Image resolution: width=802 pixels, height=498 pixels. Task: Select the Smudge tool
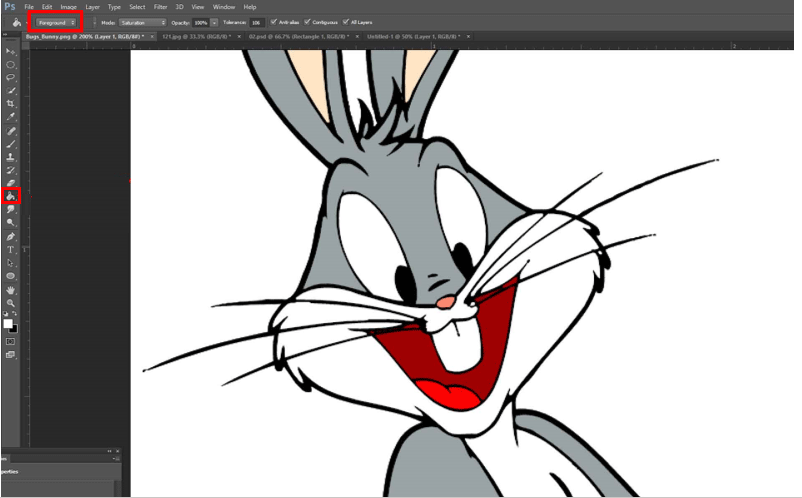coord(10,210)
